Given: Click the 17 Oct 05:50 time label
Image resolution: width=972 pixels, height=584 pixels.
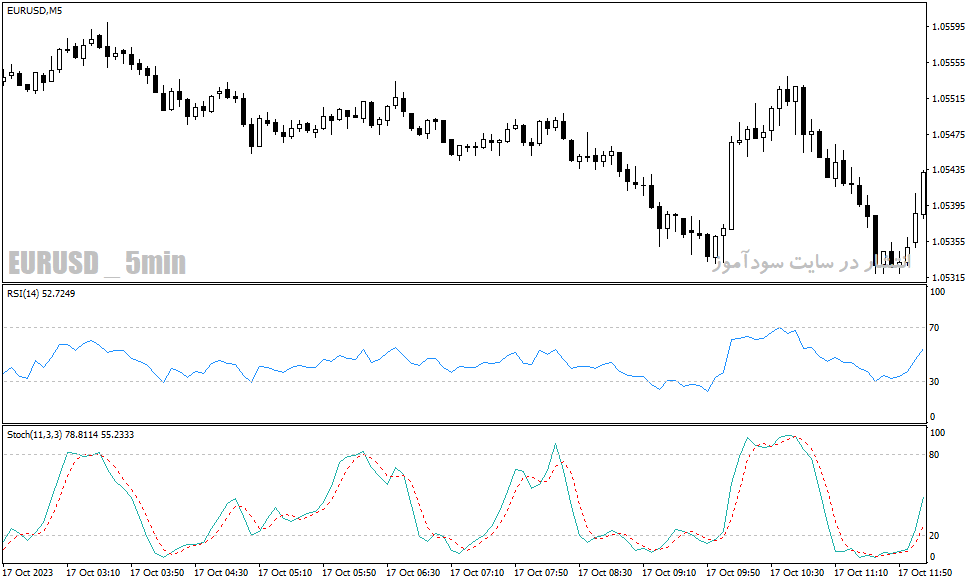Looking at the screenshot, I should coord(349,572).
